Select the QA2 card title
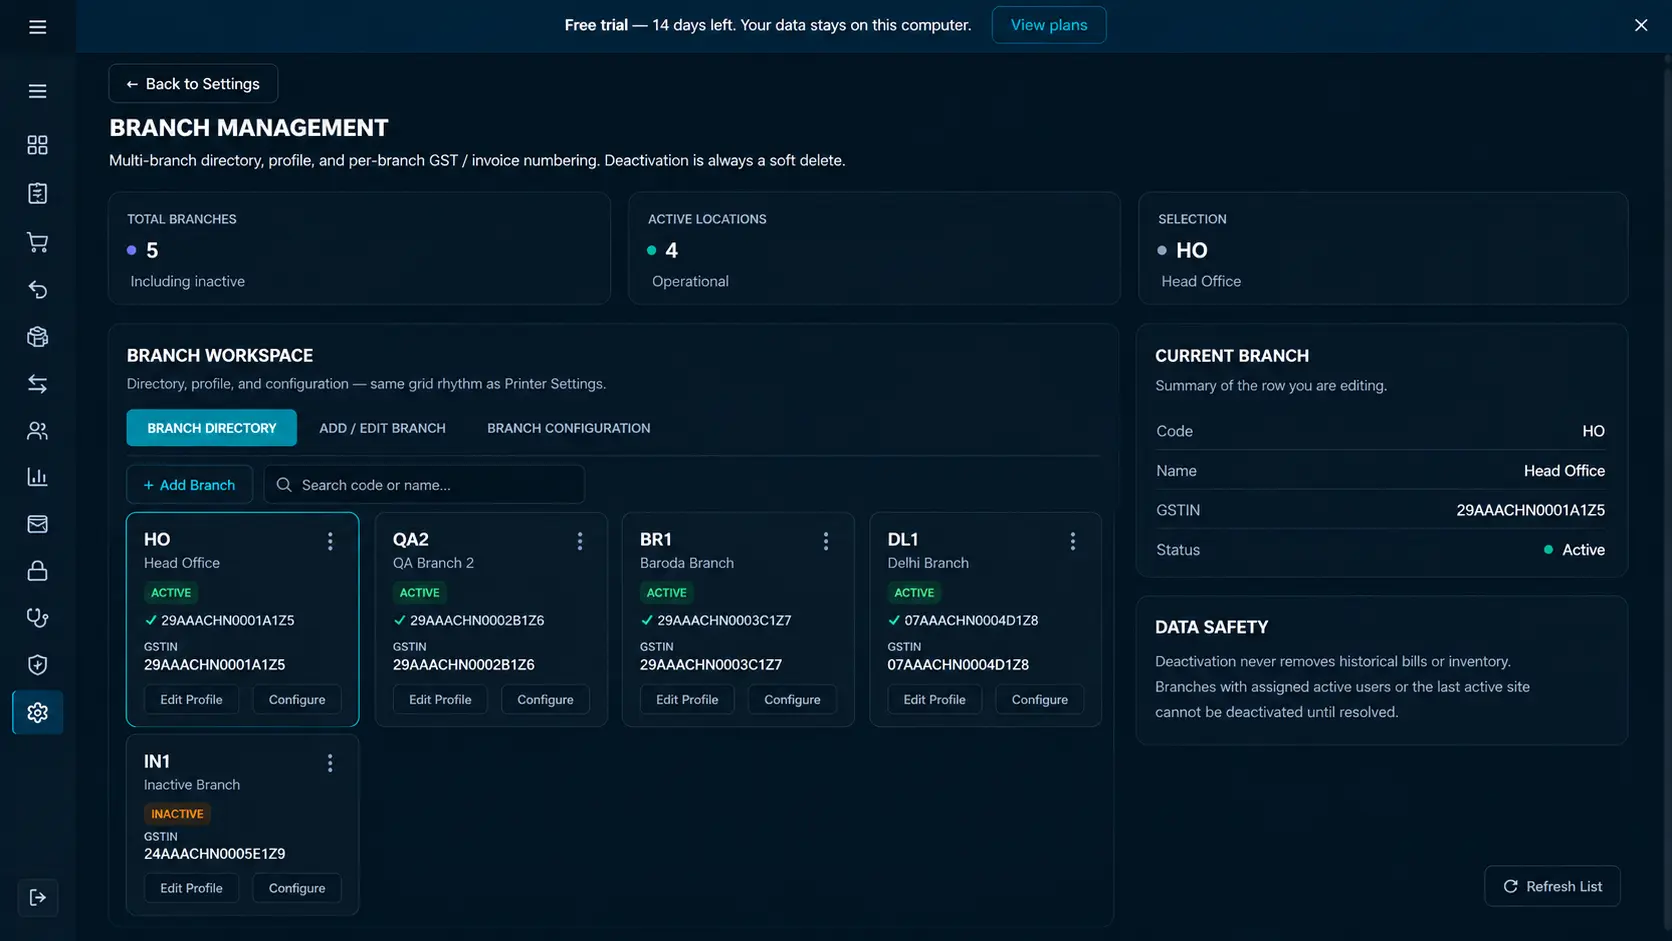This screenshot has height=941, width=1672. tap(411, 539)
